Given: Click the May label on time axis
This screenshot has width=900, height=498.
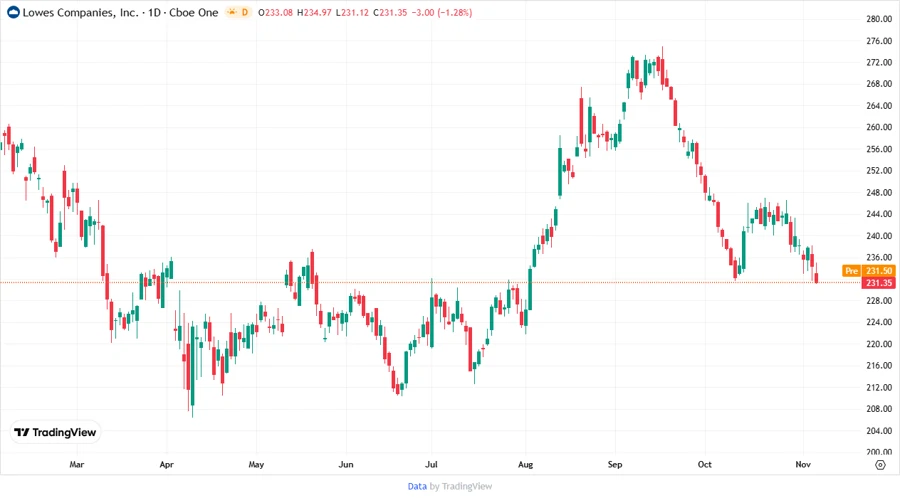Looking at the screenshot, I should (256, 464).
